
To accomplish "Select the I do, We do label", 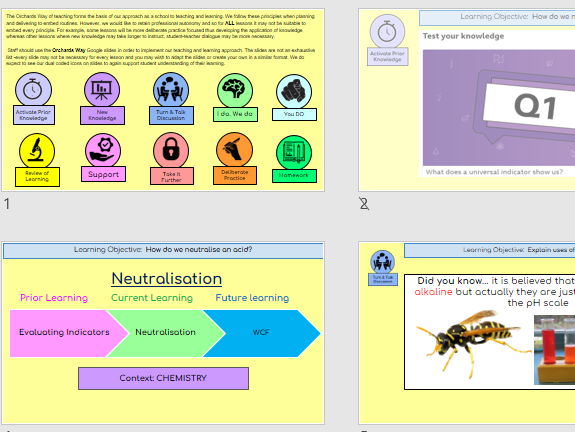I will click(x=235, y=114).
